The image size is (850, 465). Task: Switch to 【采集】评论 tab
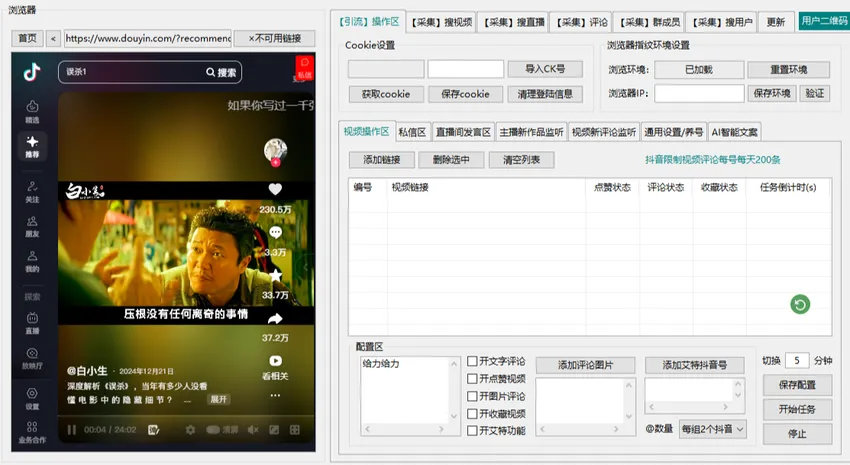(582, 22)
